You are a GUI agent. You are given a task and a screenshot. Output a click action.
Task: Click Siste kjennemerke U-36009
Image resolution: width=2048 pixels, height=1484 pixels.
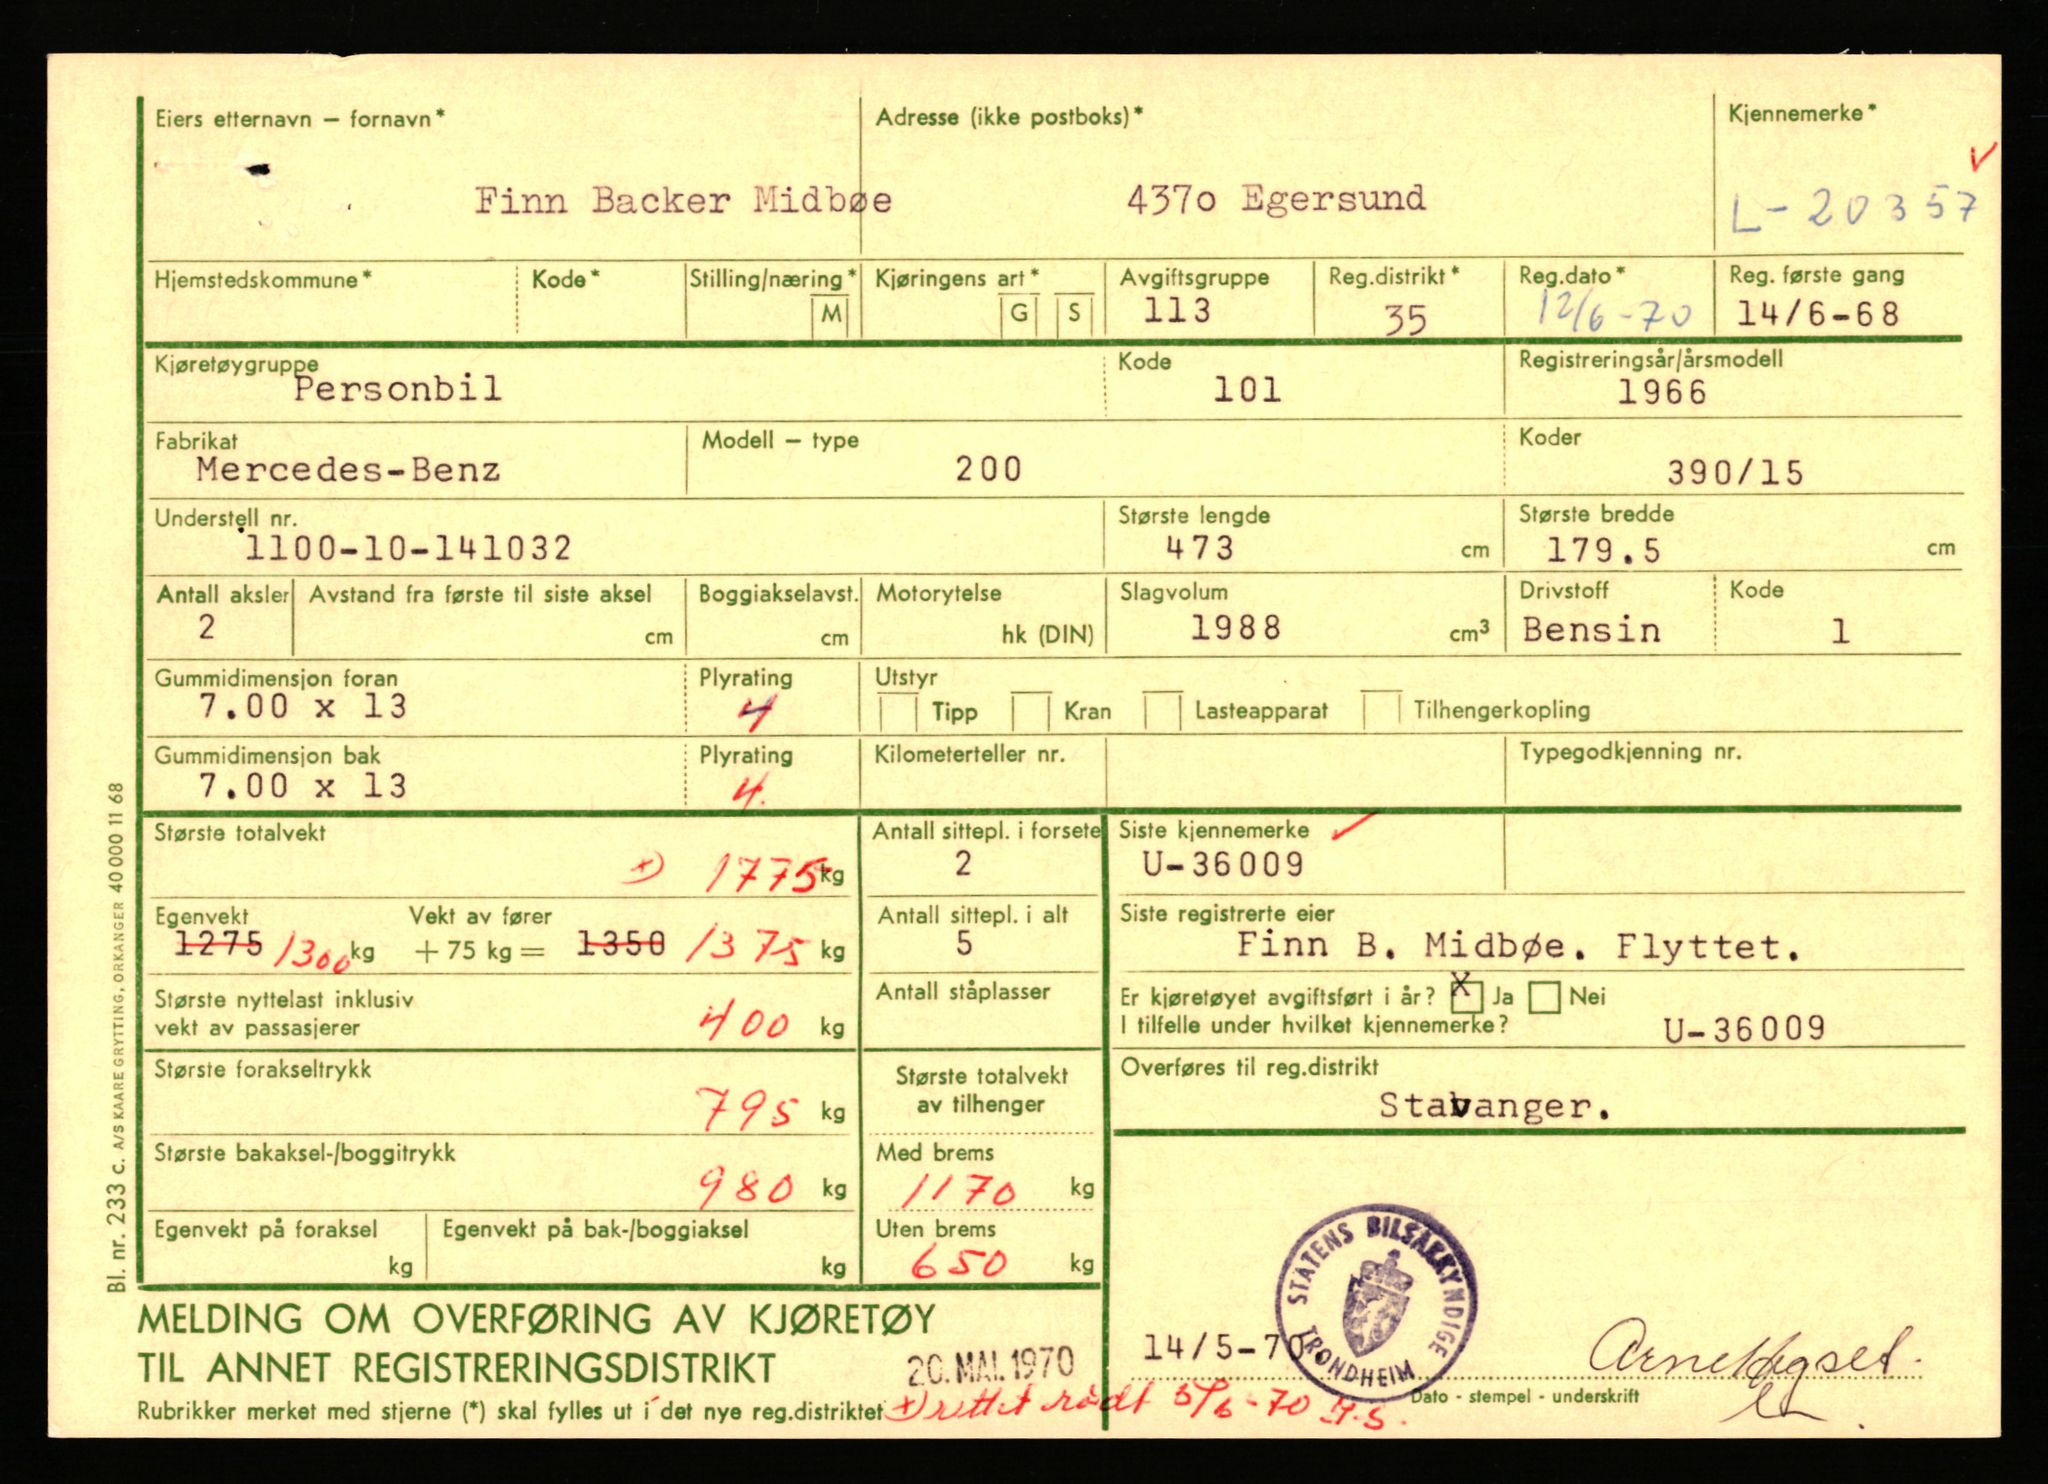[x=1223, y=864]
